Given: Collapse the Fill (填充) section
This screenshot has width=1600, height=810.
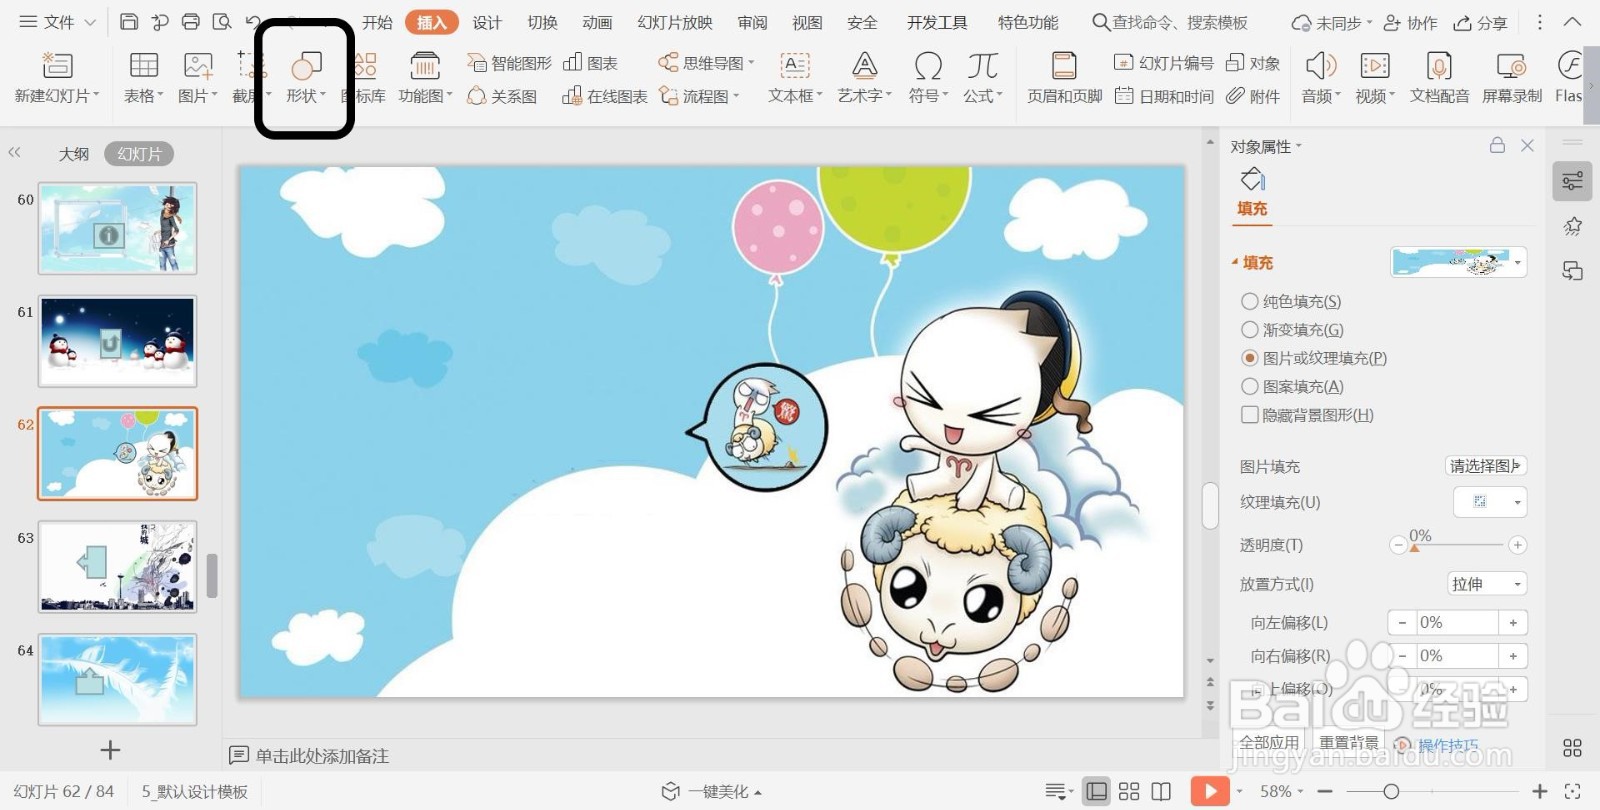Looking at the screenshot, I should click(1235, 262).
